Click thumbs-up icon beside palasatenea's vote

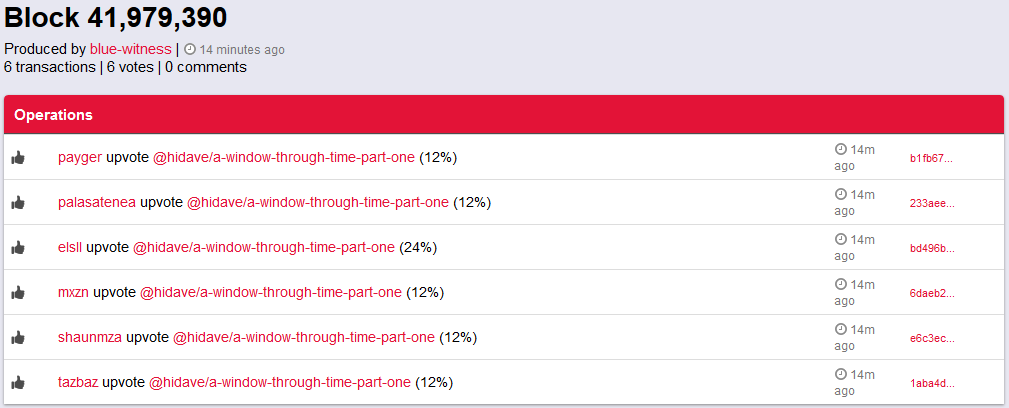[18, 202]
